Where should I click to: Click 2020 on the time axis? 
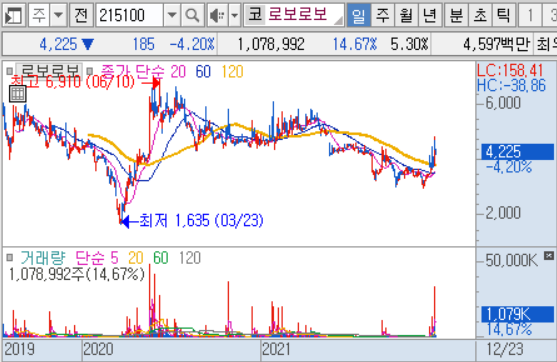pos(98,349)
